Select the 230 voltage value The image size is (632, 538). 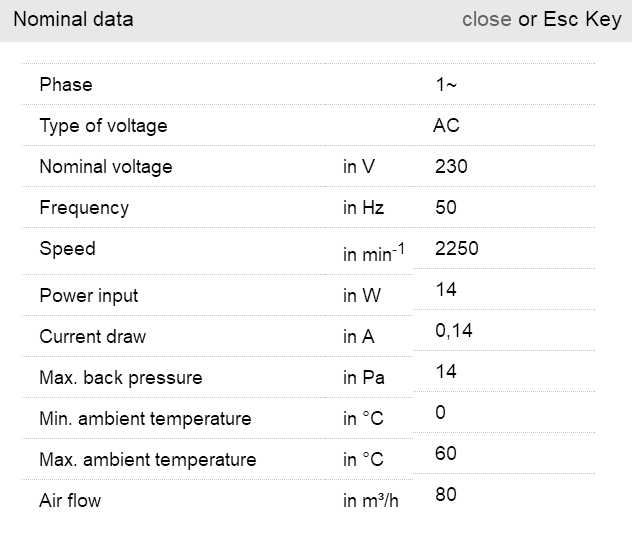point(451,167)
